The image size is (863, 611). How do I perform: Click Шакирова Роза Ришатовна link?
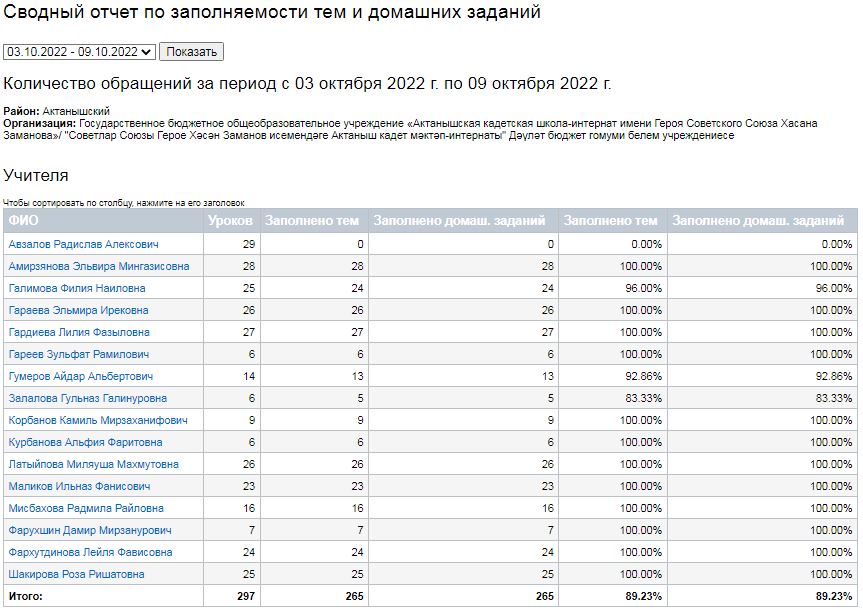[x=77, y=574]
